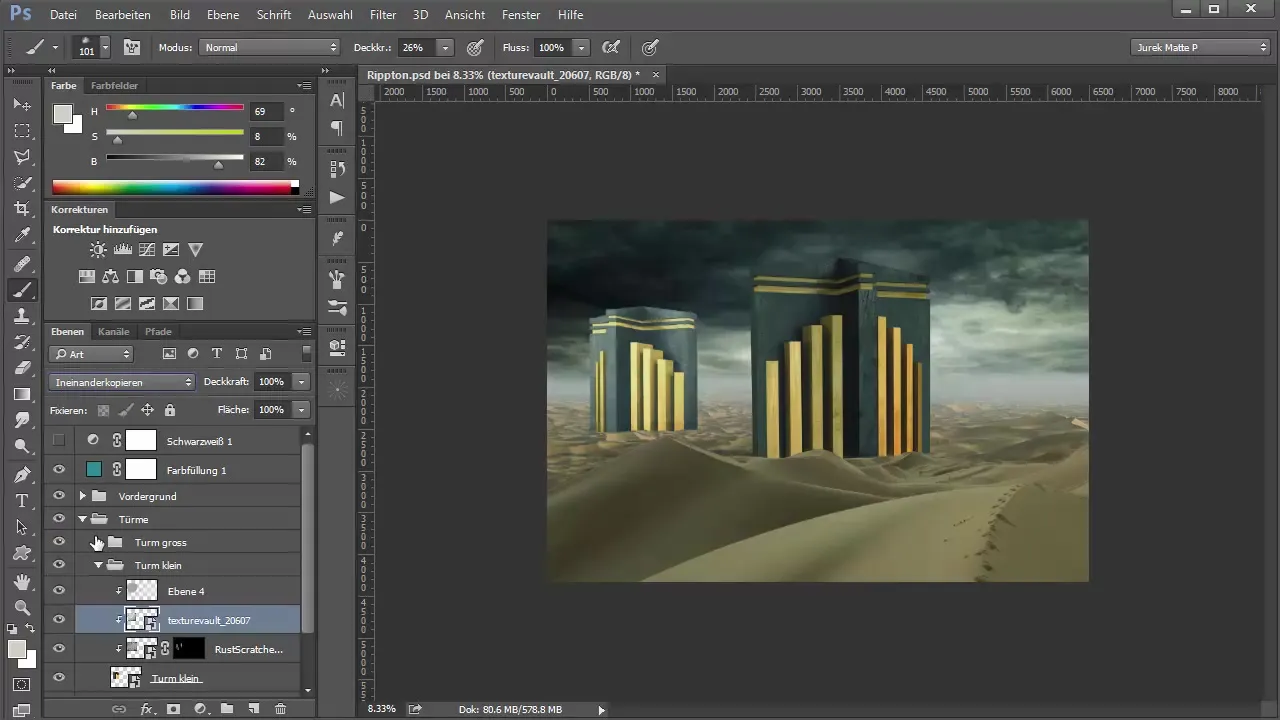Select the Healing Brush tool
The width and height of the screenshot is (1280, 720).
pos(22,264)
